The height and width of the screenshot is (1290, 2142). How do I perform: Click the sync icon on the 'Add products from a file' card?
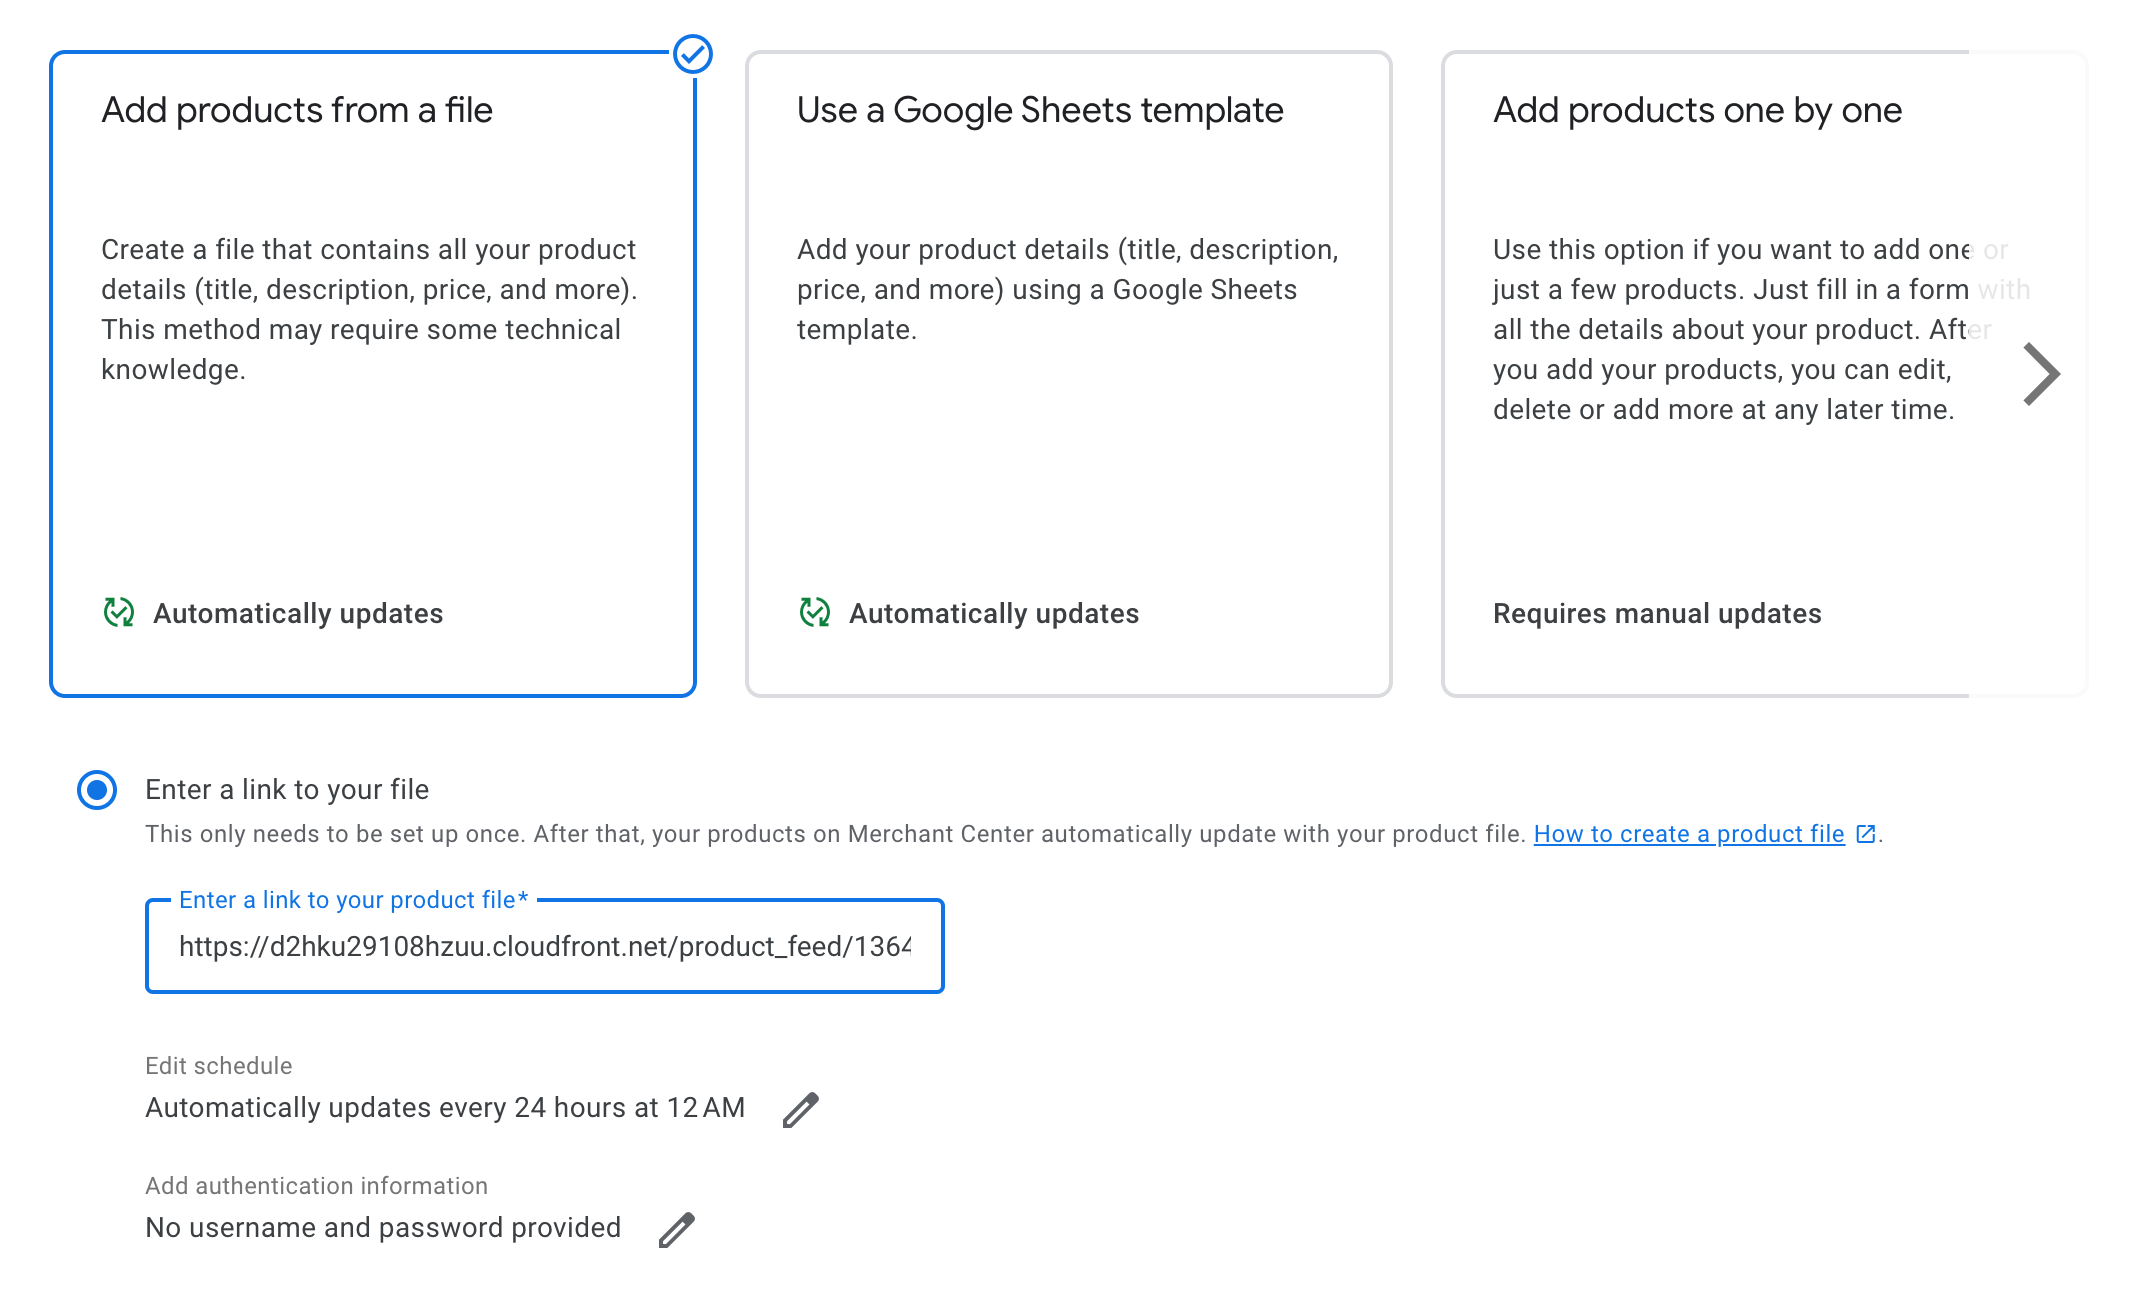[x=119, y=612]
